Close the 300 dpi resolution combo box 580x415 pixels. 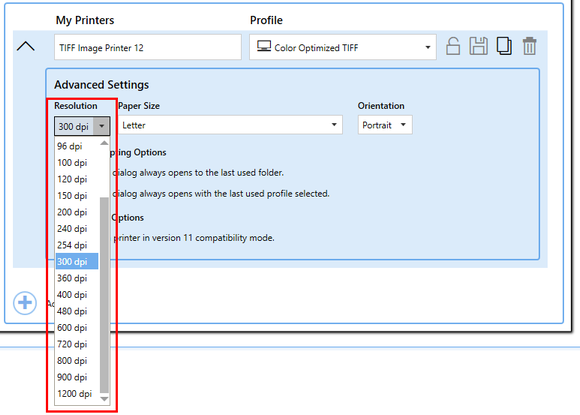82,126
